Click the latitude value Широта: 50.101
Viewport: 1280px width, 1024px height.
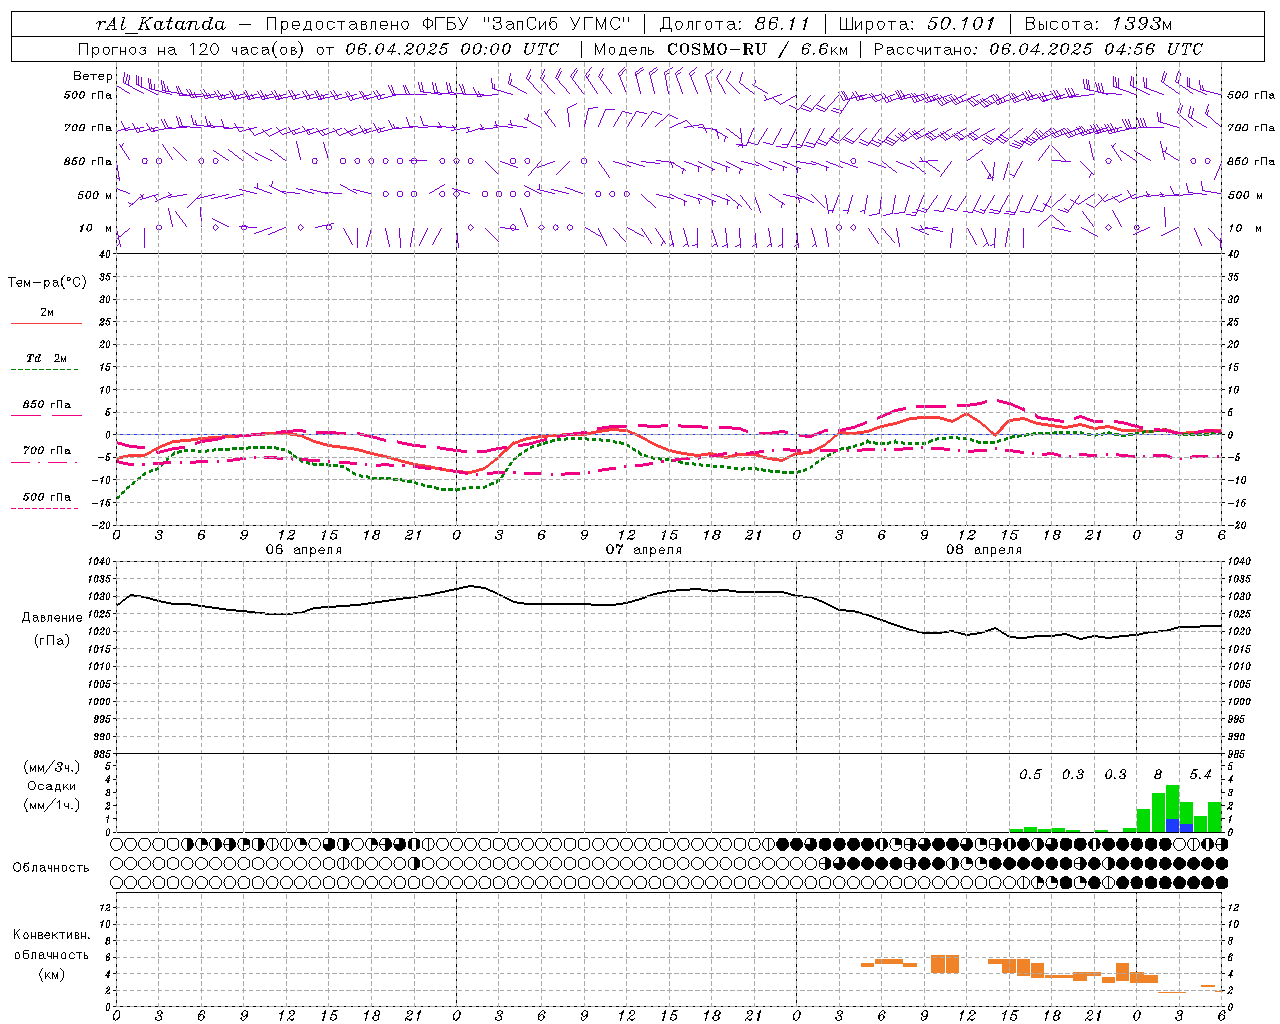click(x=917, y=24)
